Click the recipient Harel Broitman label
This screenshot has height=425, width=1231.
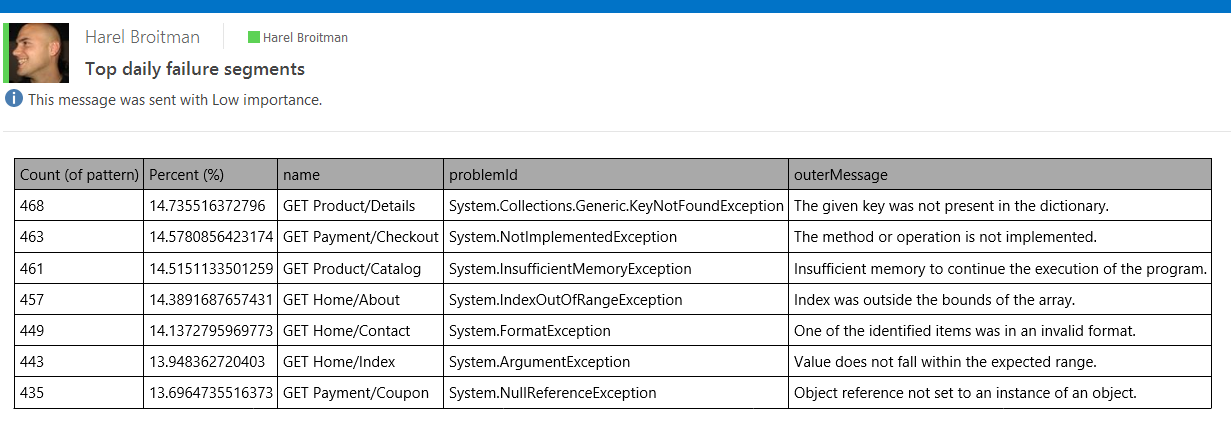tap(305, 38)
